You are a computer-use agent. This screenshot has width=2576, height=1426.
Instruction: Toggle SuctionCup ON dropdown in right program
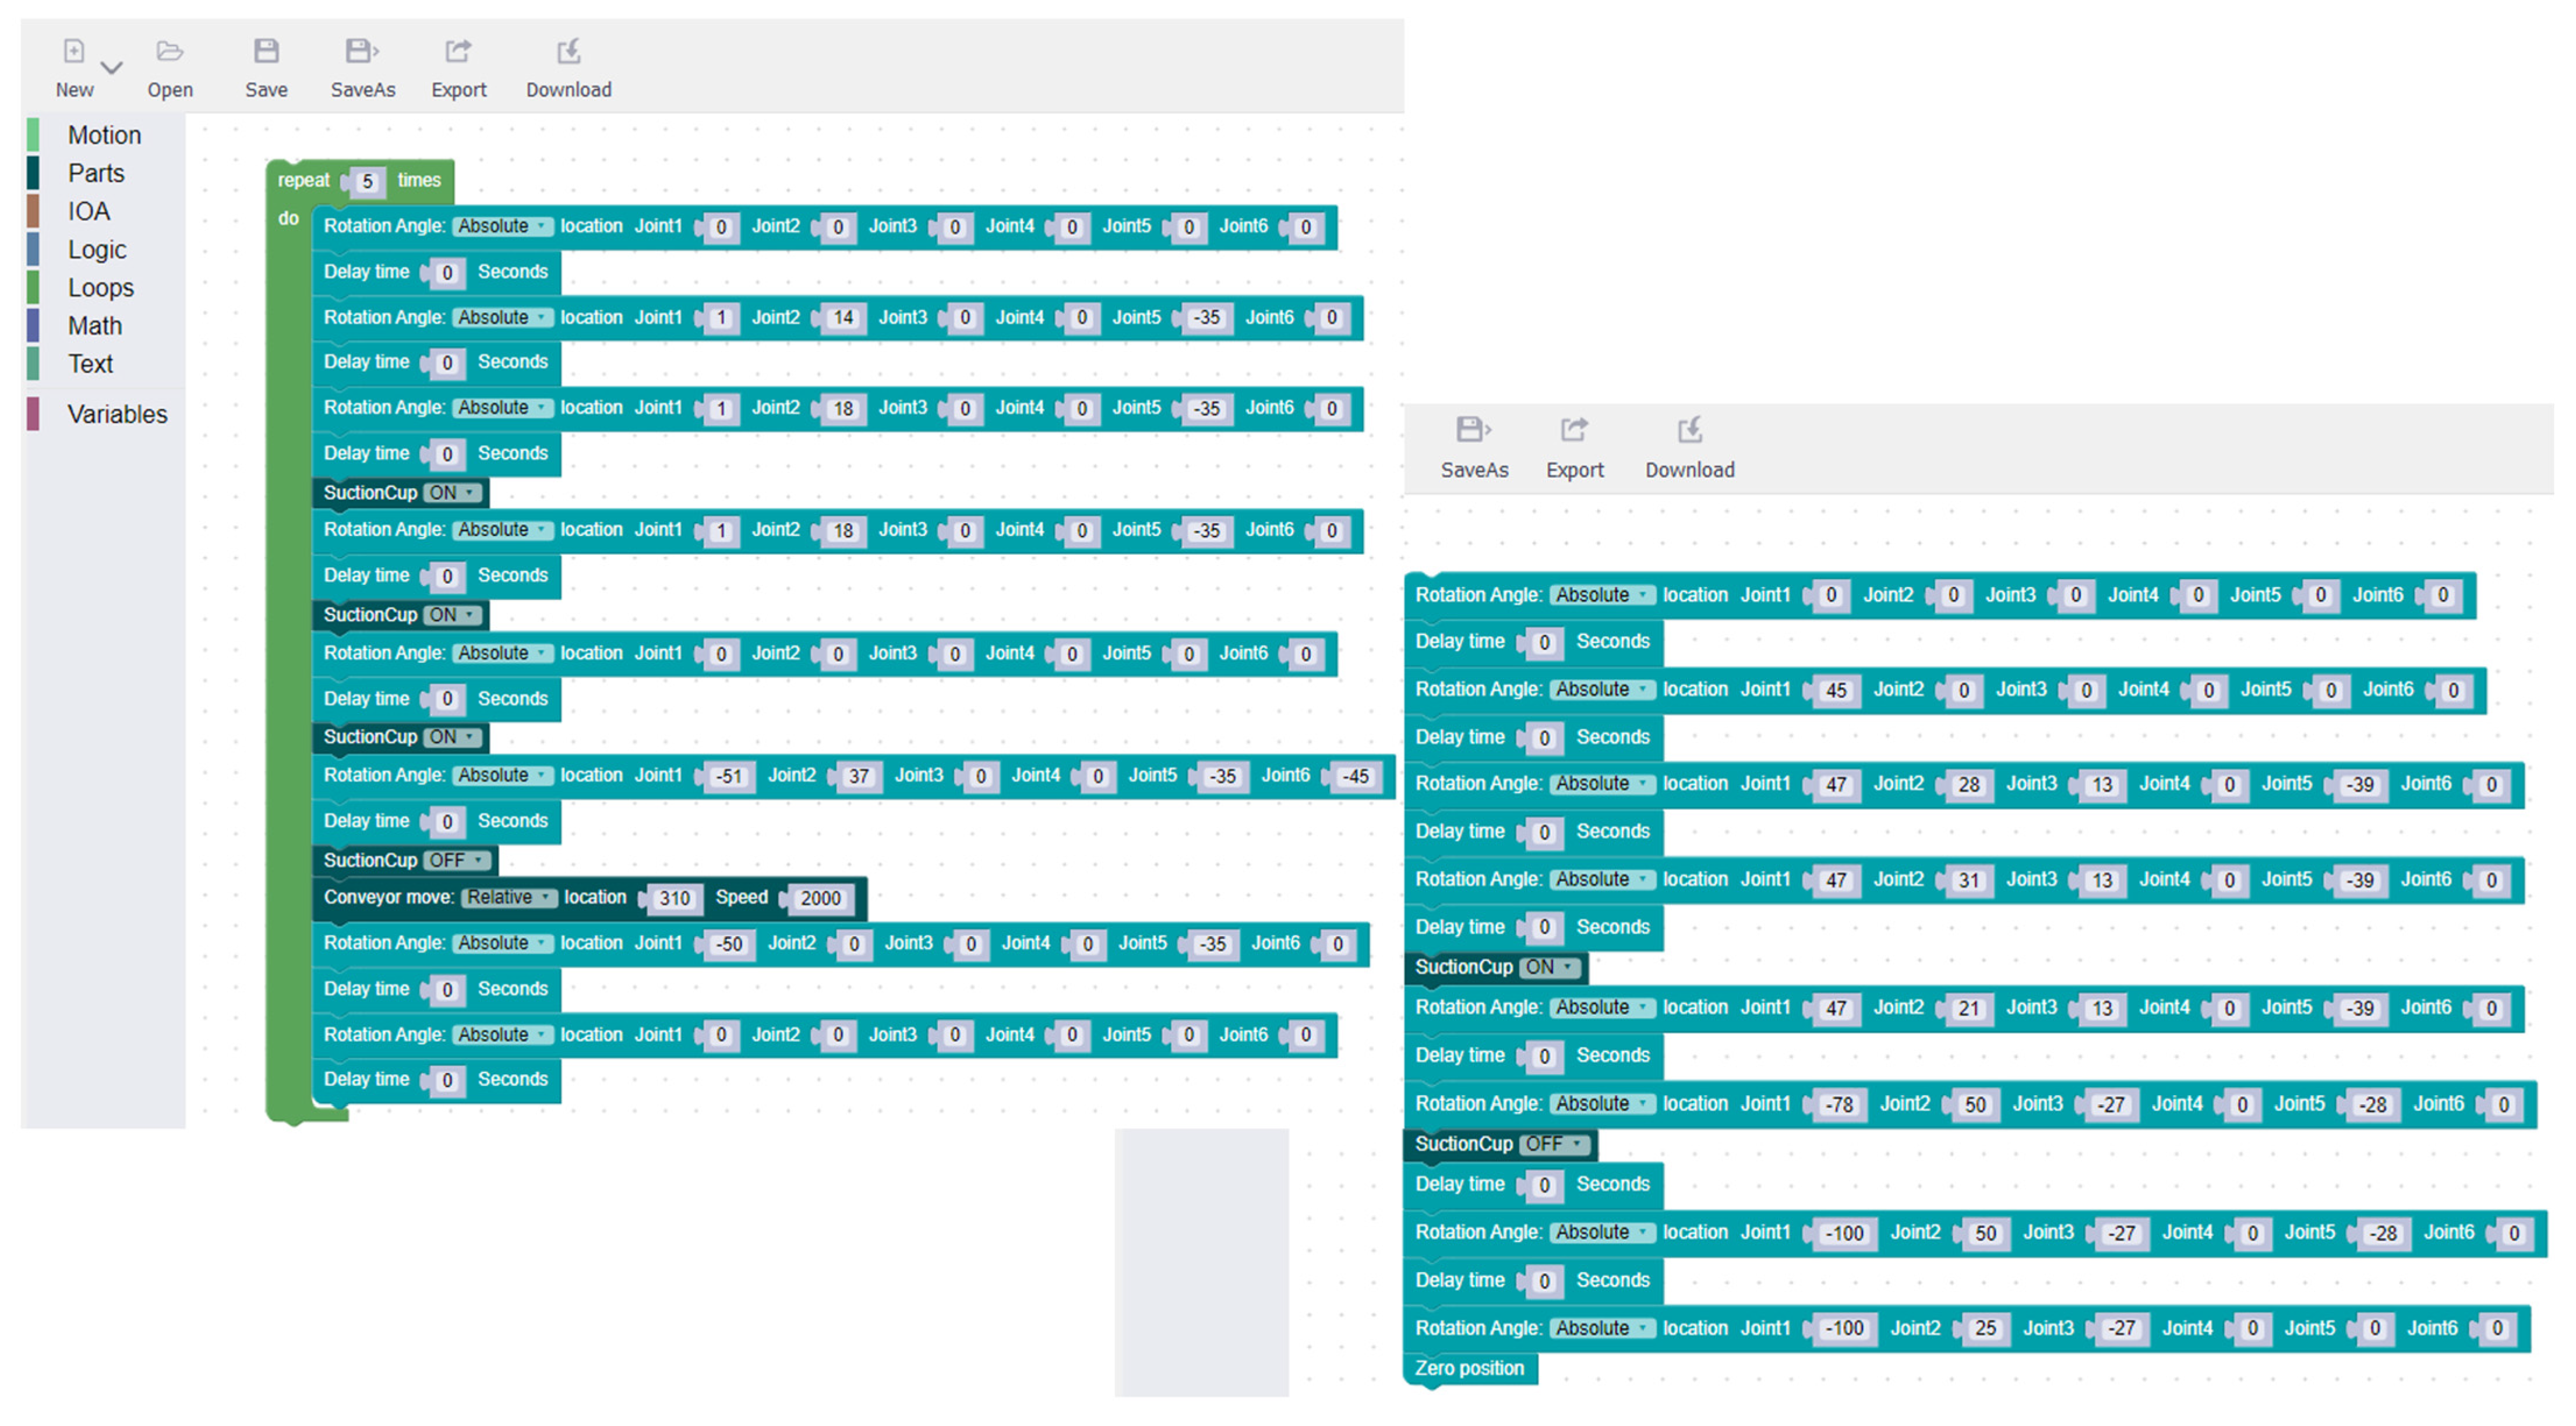(x=1550, y=967)
